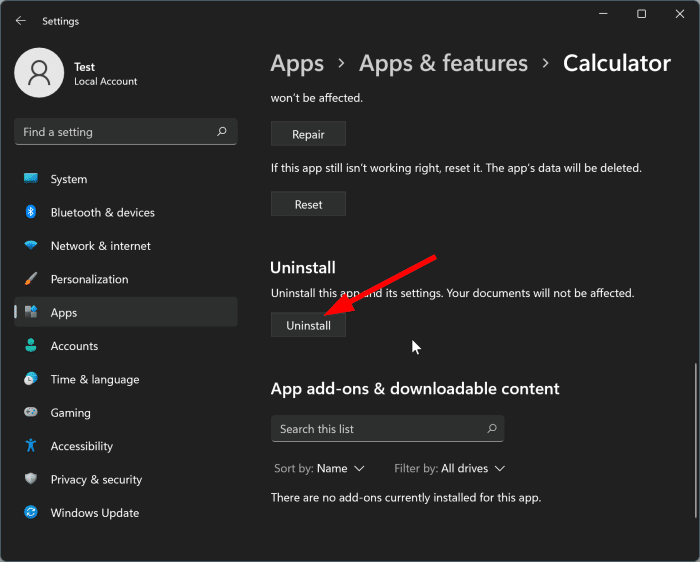Open Bluetooth & devices icon

(31, 212)
